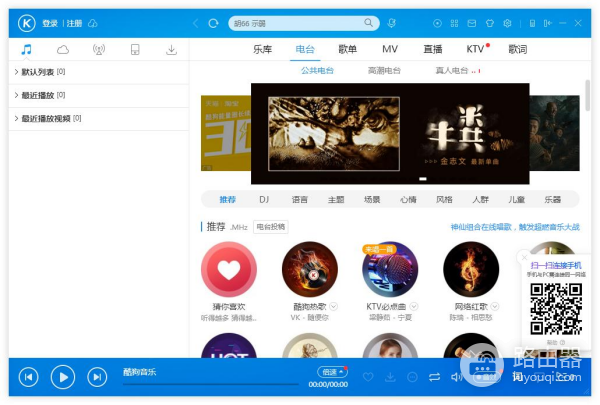
Task: Select the 推荐 category filter
Action: pyautogui.click(x=227, y=199)
